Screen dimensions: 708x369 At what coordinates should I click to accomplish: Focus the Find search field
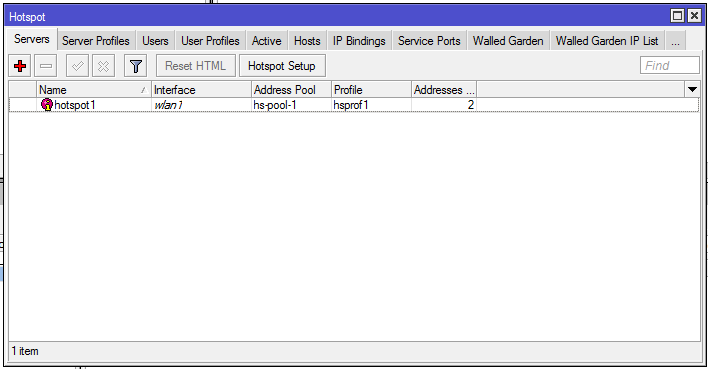point(670,65)
